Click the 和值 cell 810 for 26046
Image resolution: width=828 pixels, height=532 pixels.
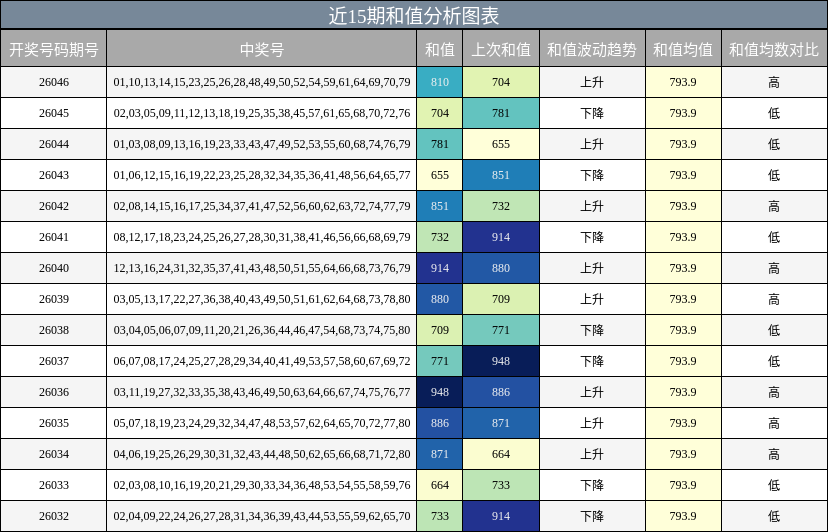pos(439,82)
